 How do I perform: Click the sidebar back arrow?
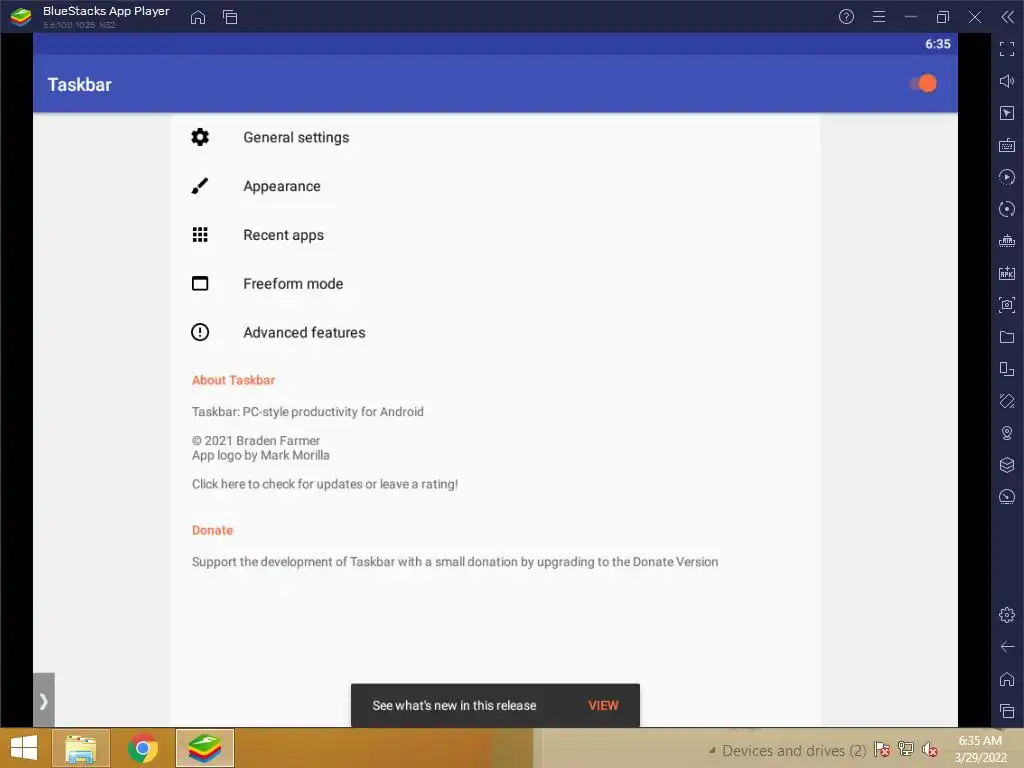pyautogui.click(x=1007, y=647)
